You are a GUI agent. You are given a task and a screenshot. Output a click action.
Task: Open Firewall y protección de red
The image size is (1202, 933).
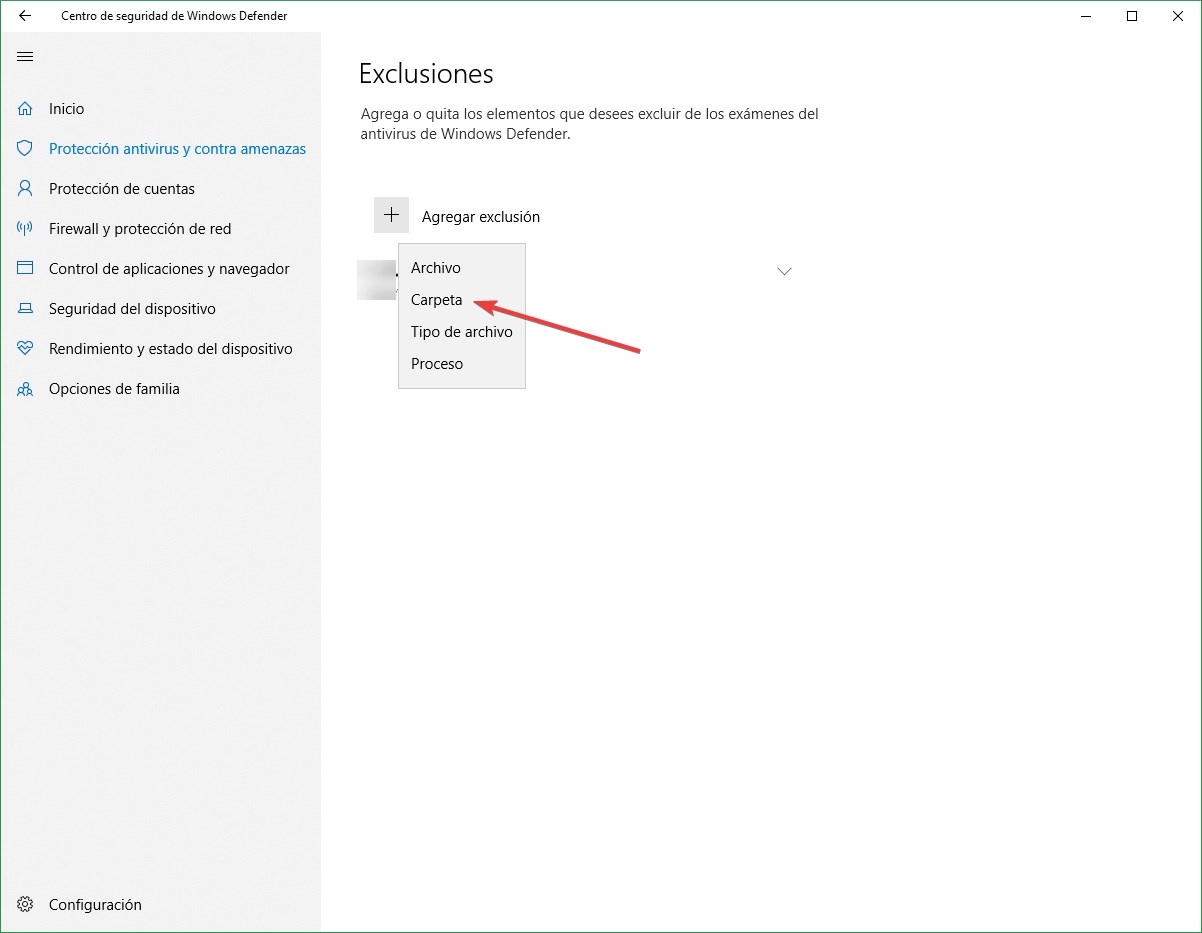140,229
